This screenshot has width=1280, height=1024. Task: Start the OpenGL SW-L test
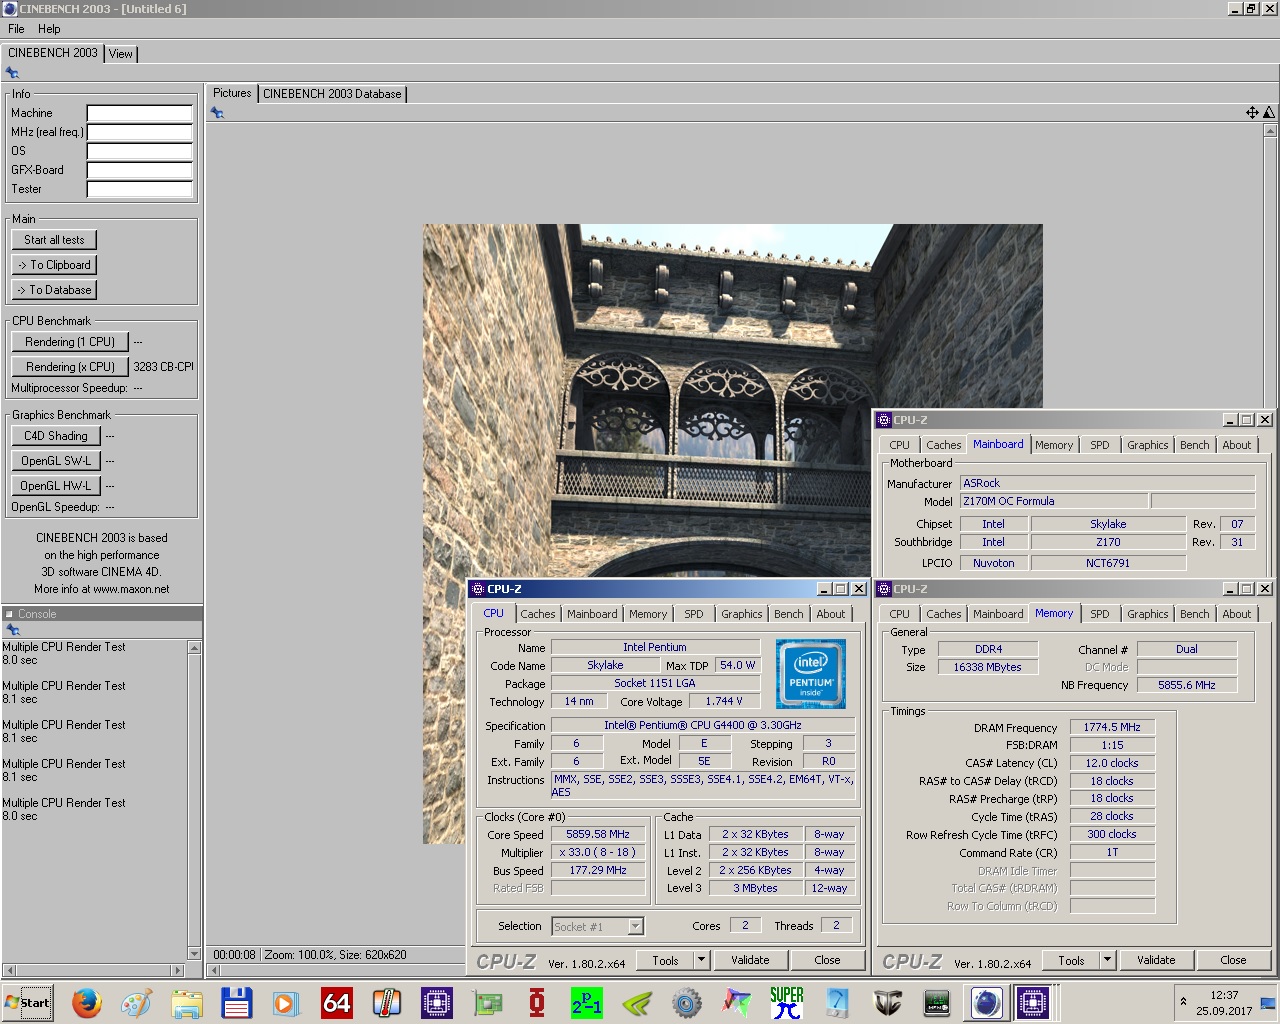(x=56, y=461)
